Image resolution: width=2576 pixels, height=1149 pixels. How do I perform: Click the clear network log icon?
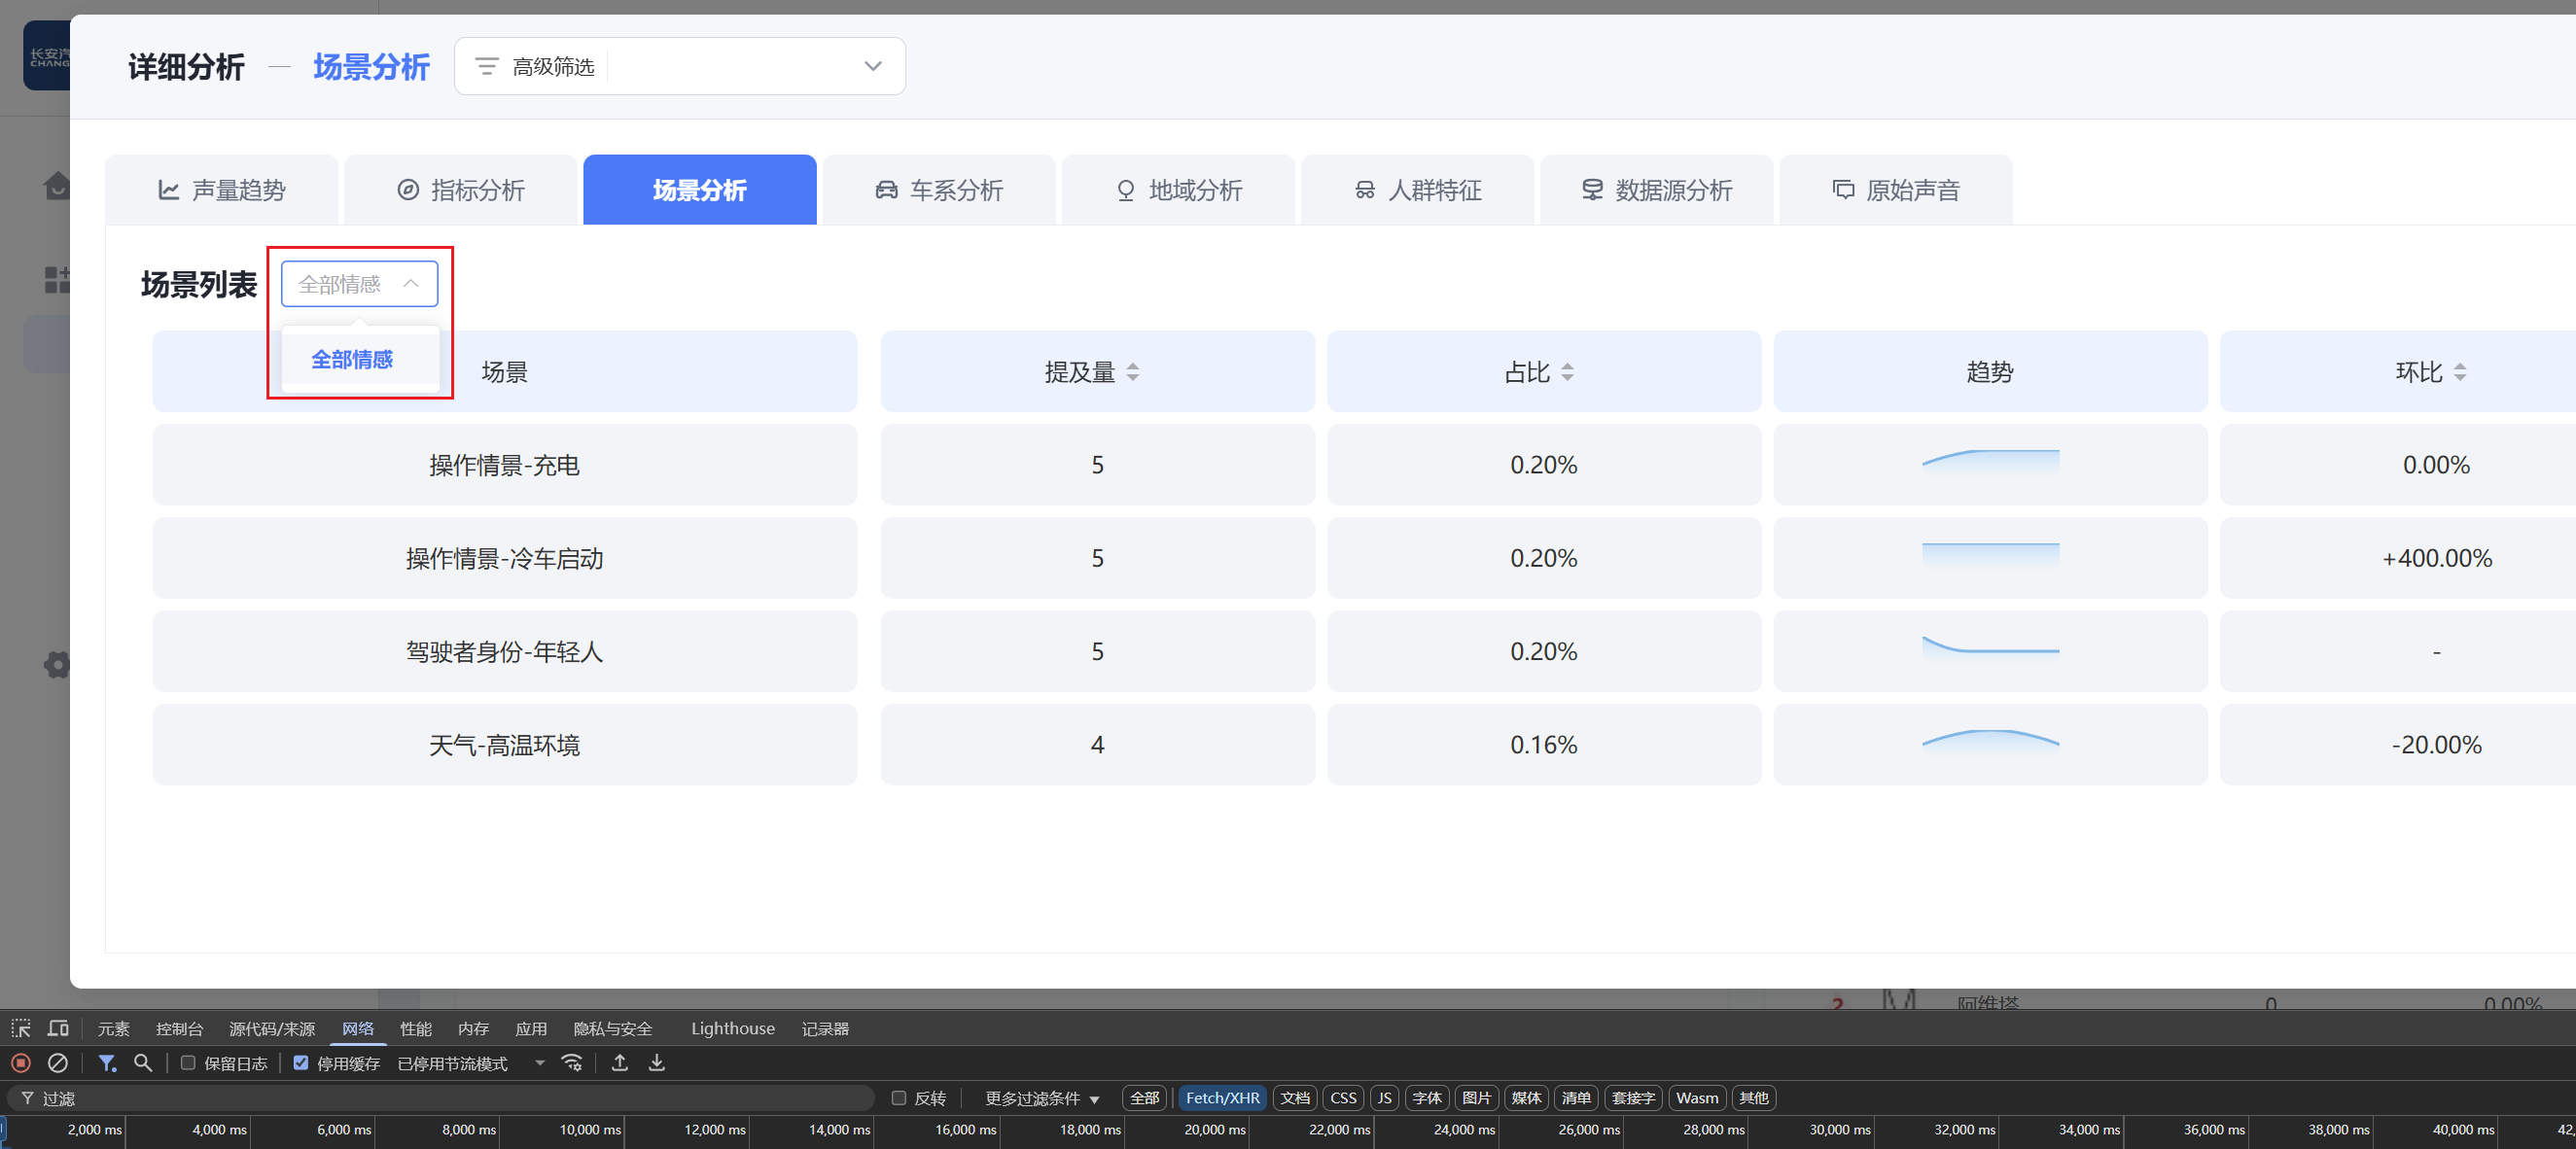[x=58, y=1063]
